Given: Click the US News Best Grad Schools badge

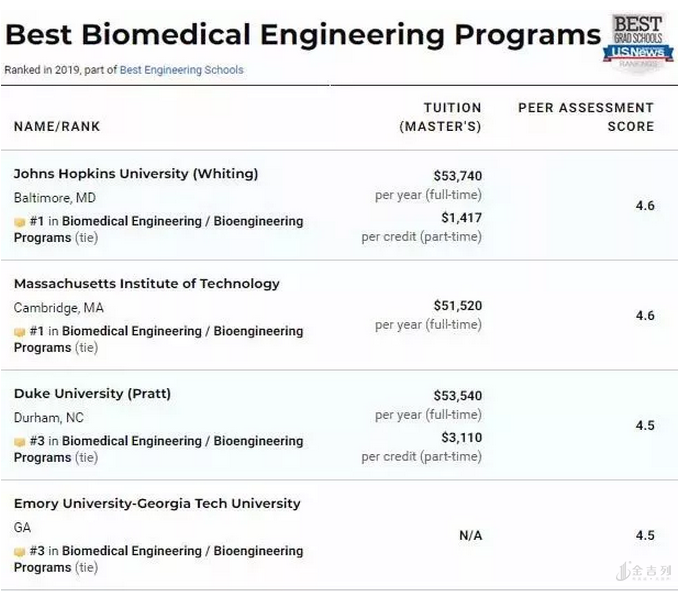Looking at the screenshot, I should click(637, 41).
